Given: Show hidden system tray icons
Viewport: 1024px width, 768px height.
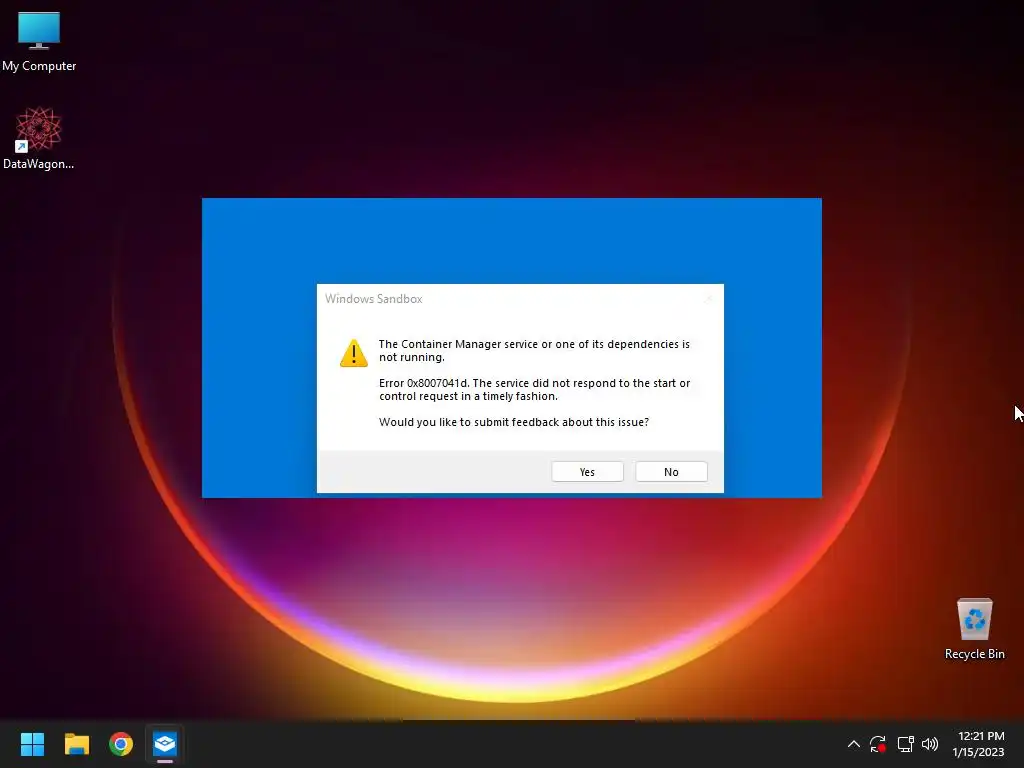Looking at the screenshot, I should (854, 744).
